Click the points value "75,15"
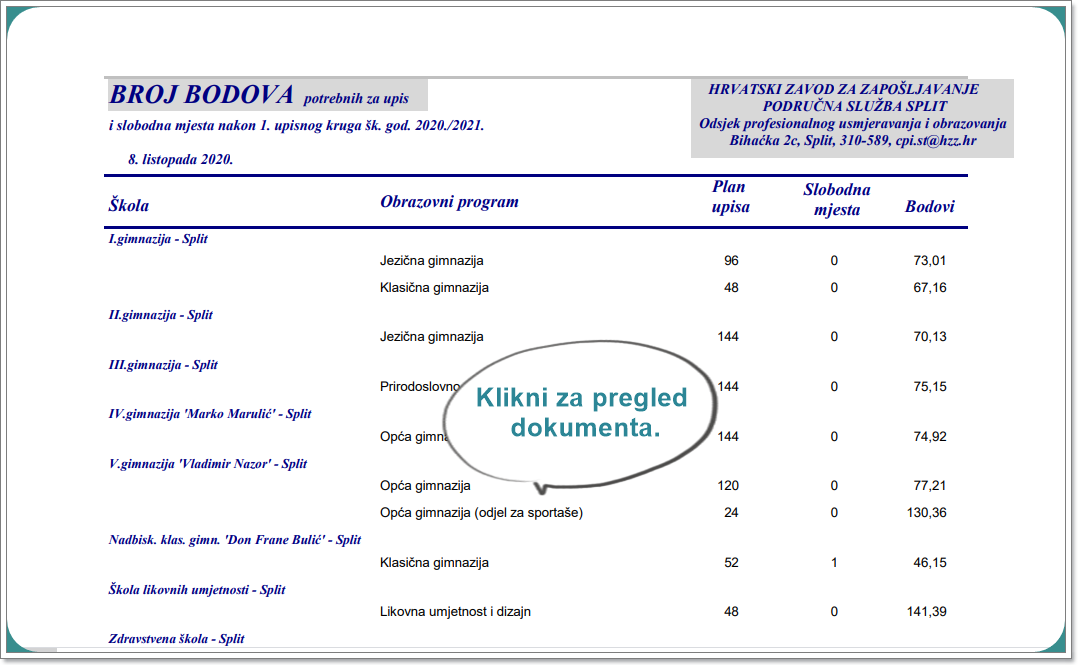This screenshot has height=665, width=1078. click(x=930, y=386)
